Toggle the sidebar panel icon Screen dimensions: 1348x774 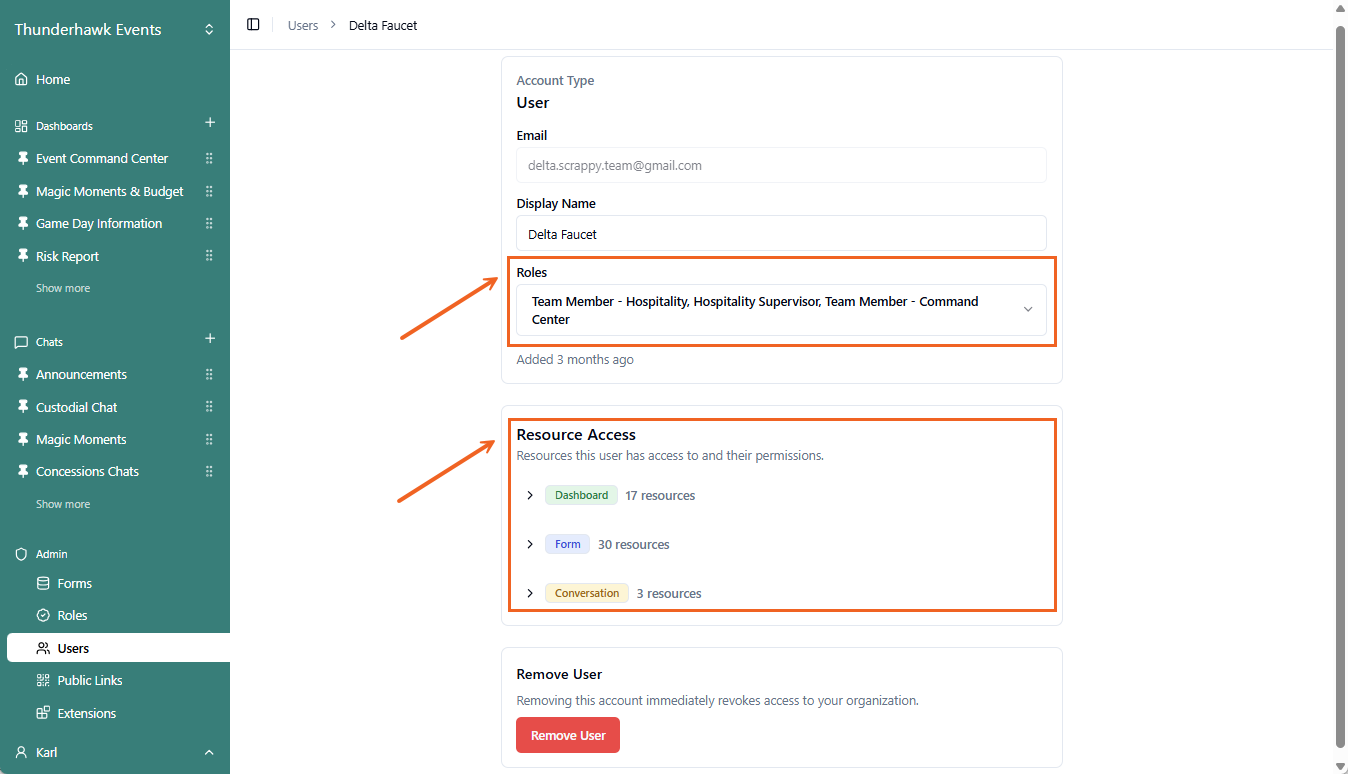tap(253, 25)
